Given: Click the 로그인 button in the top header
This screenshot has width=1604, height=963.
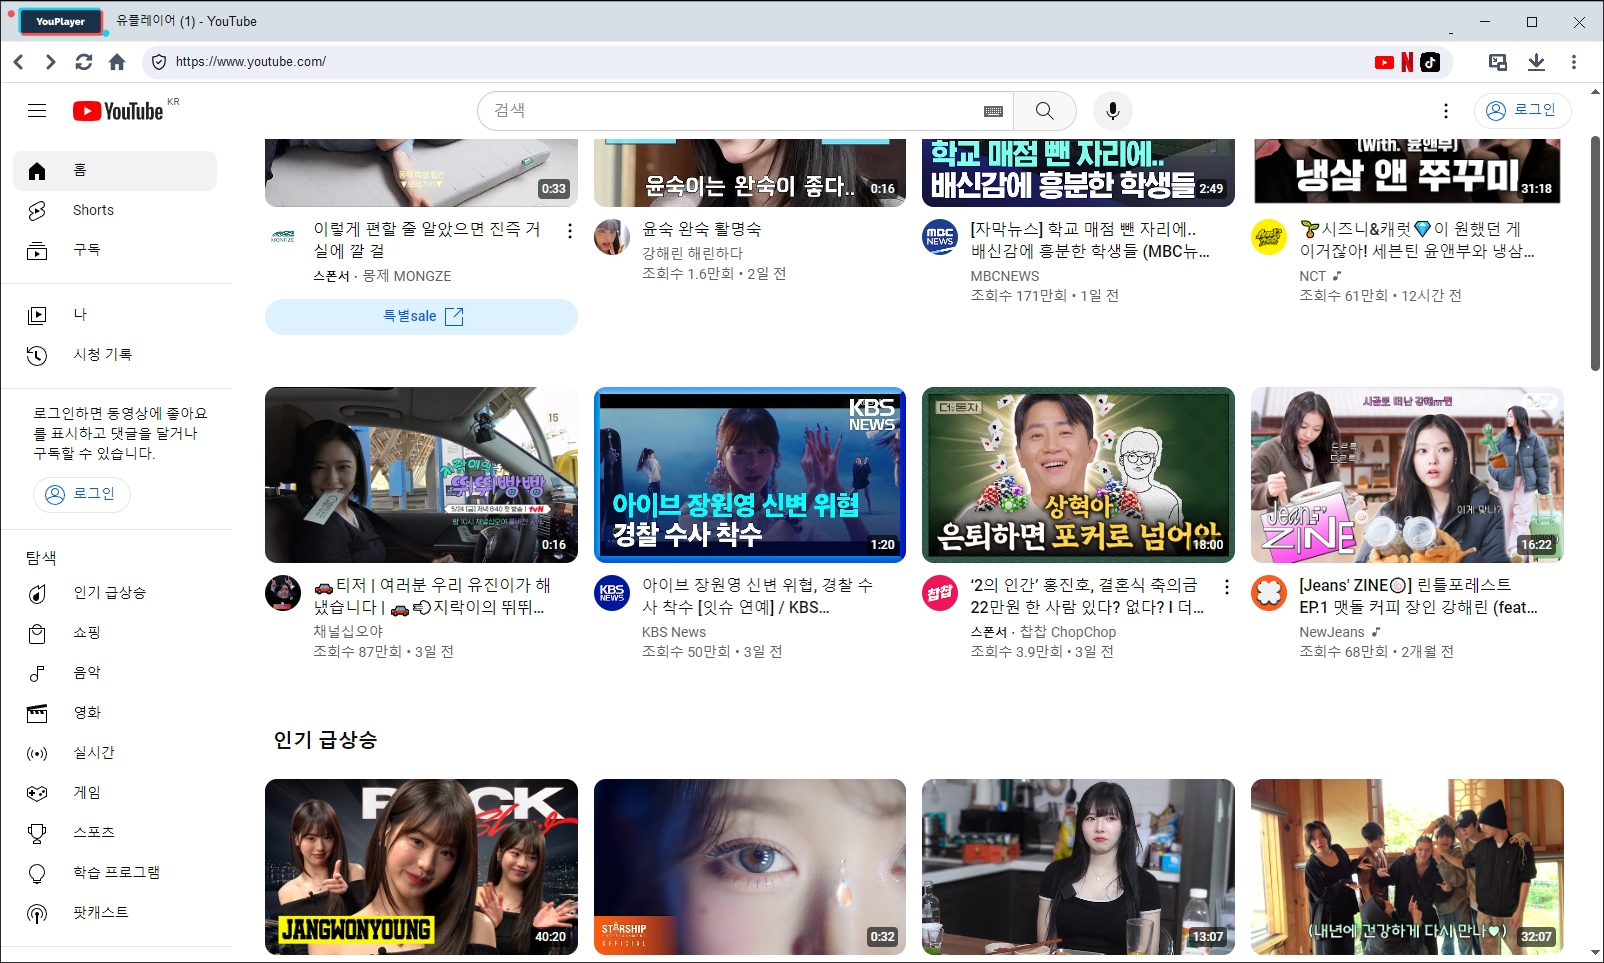Looking at the screenshot, I should [x=1522, y=111].
